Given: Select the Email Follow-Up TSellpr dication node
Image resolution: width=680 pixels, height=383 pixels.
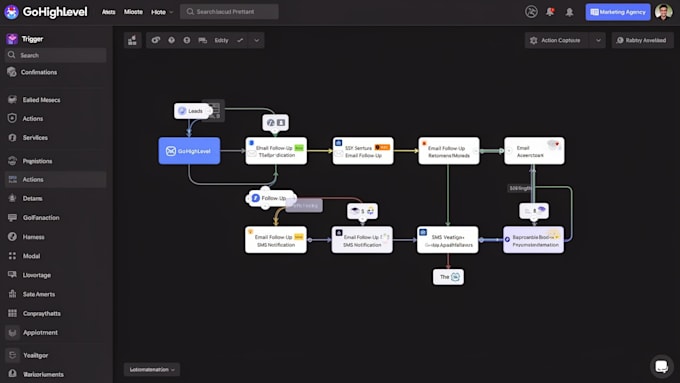Looking at the screenshot, I should pyautogui.click(x=276, y=151).
